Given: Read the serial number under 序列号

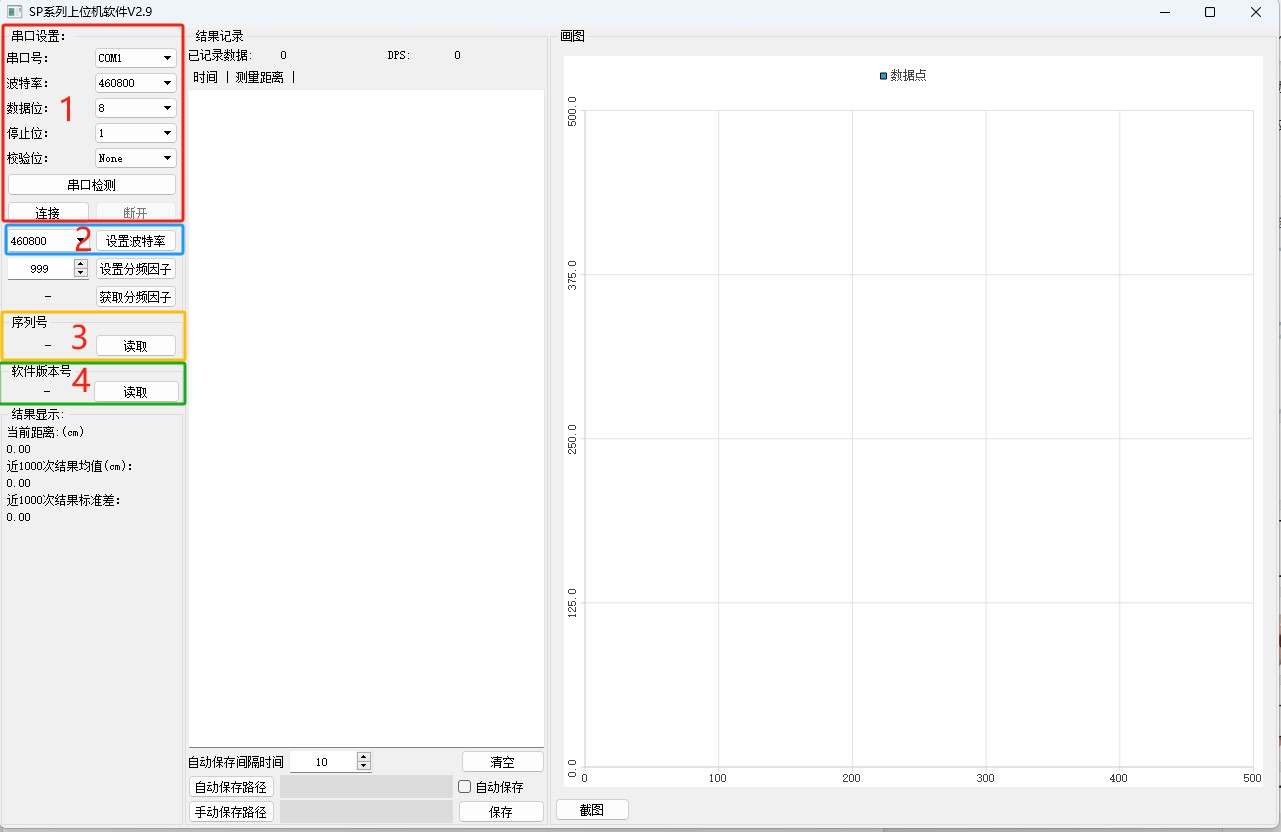Looking at the screenshot, I should [x=136, y=346].
